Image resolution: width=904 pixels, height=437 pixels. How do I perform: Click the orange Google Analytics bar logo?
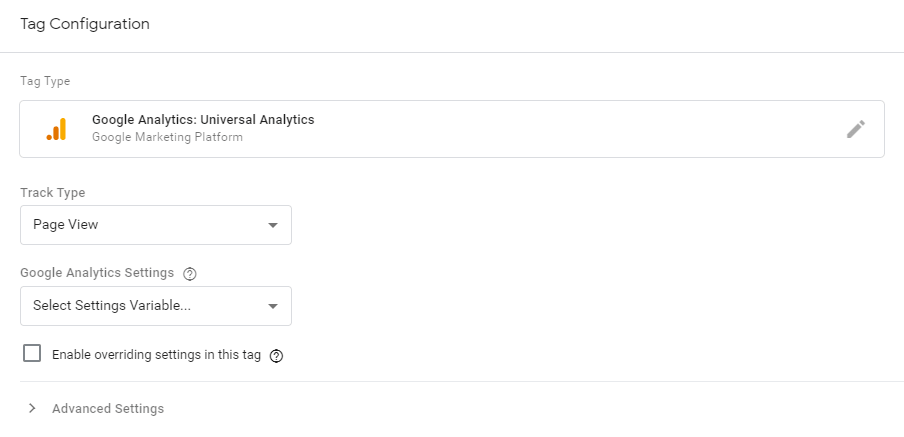coord(56,129)
